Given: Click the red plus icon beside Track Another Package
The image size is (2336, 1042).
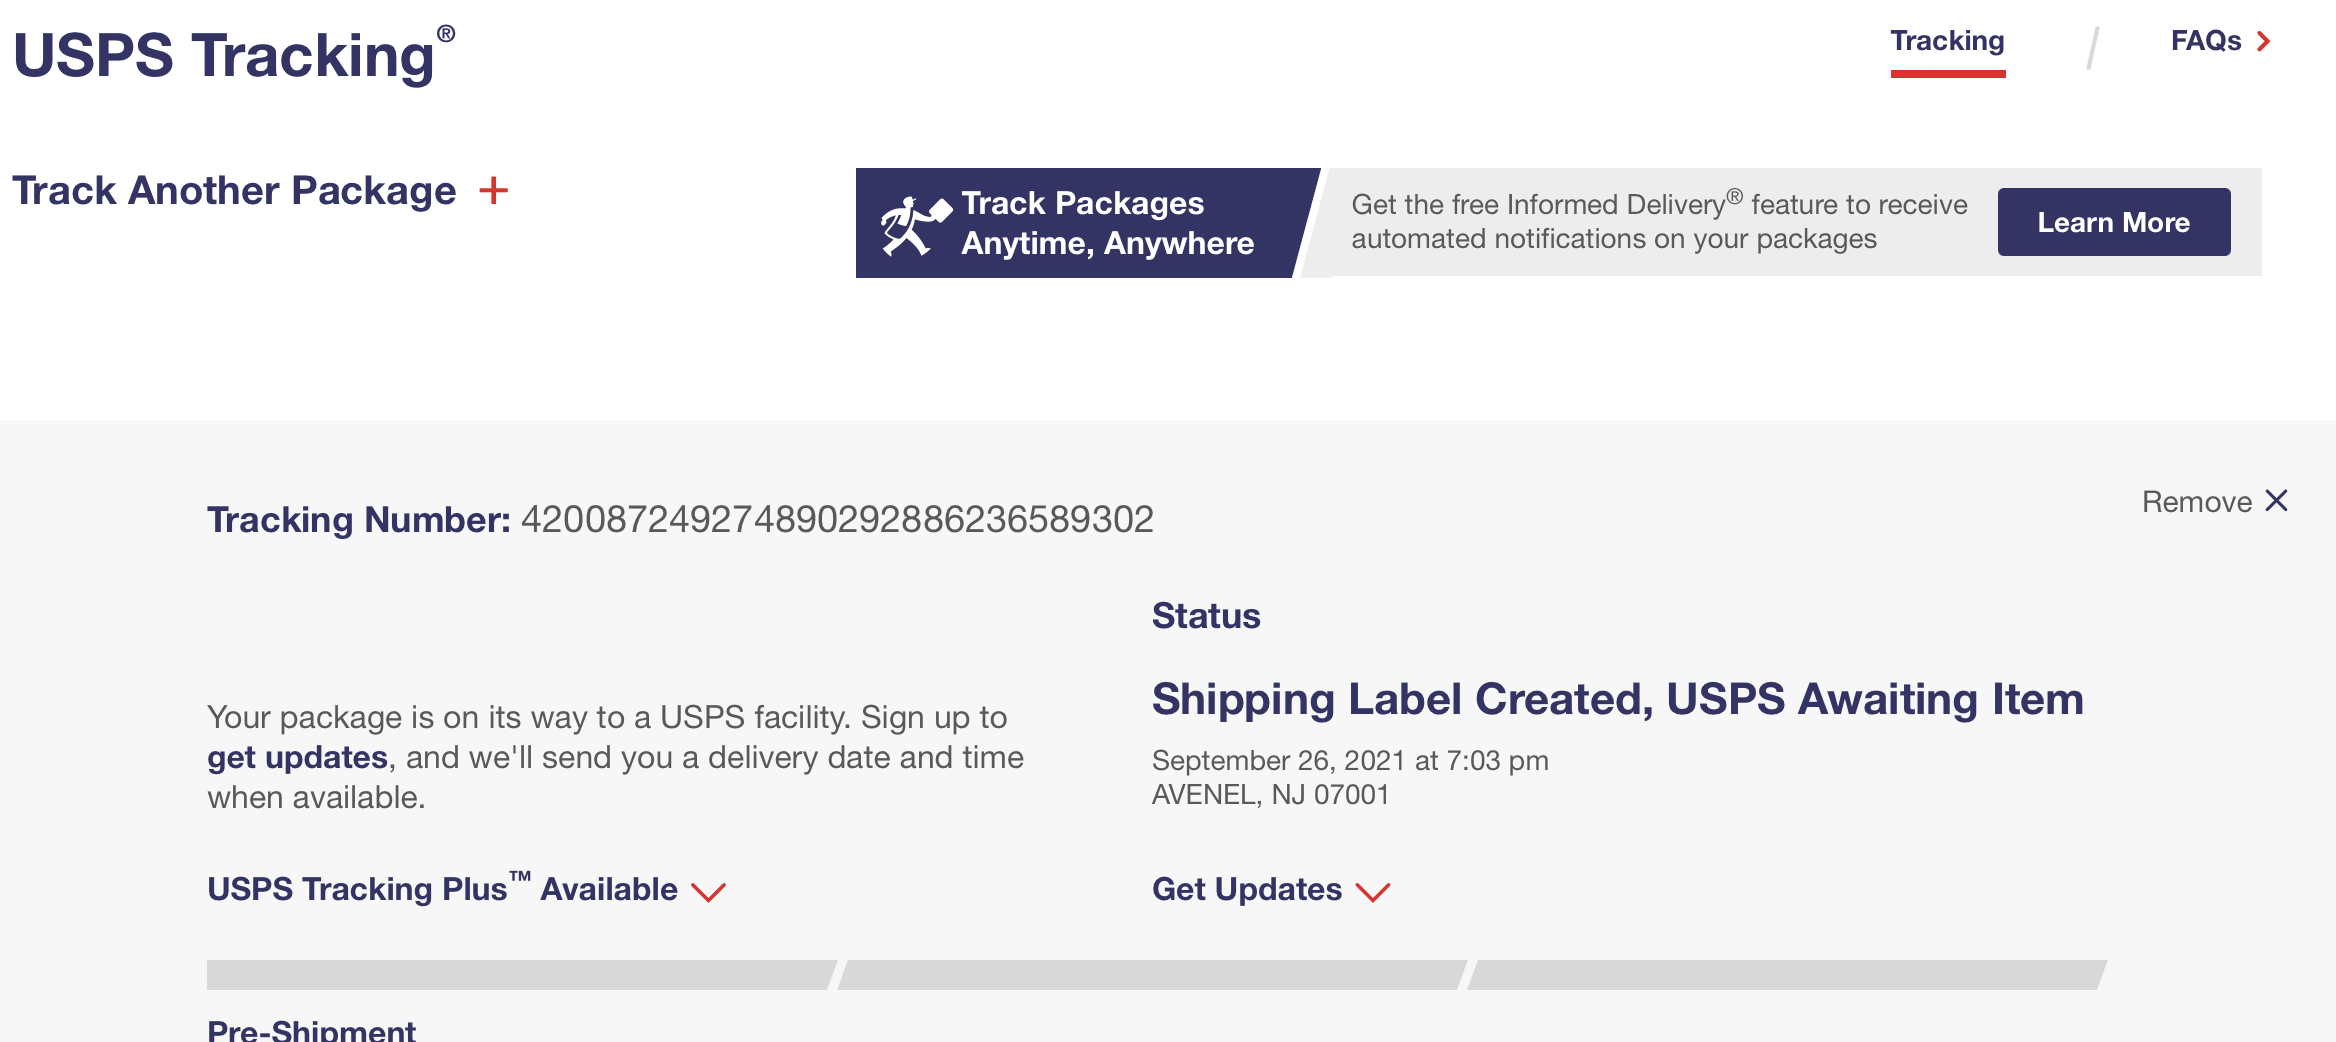Looking at the screenshot, I should click(x=493, y=190).
